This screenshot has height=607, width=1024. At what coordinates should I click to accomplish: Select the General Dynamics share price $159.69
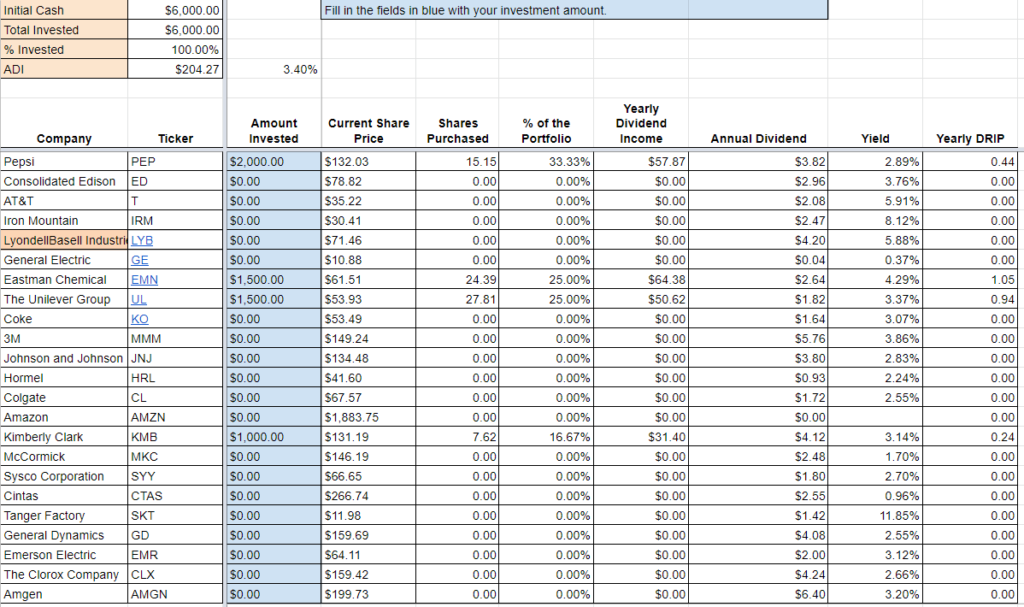(368, 535)
